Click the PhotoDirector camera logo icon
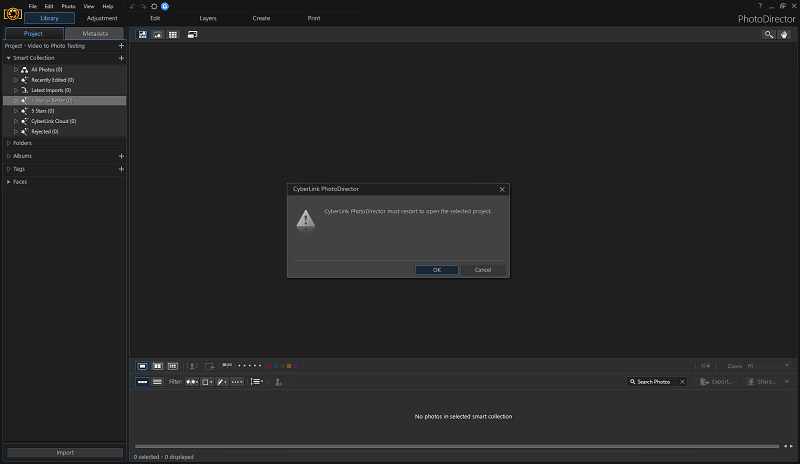Image resolution: width=800 pixels, height=464 pixels. 13,14
